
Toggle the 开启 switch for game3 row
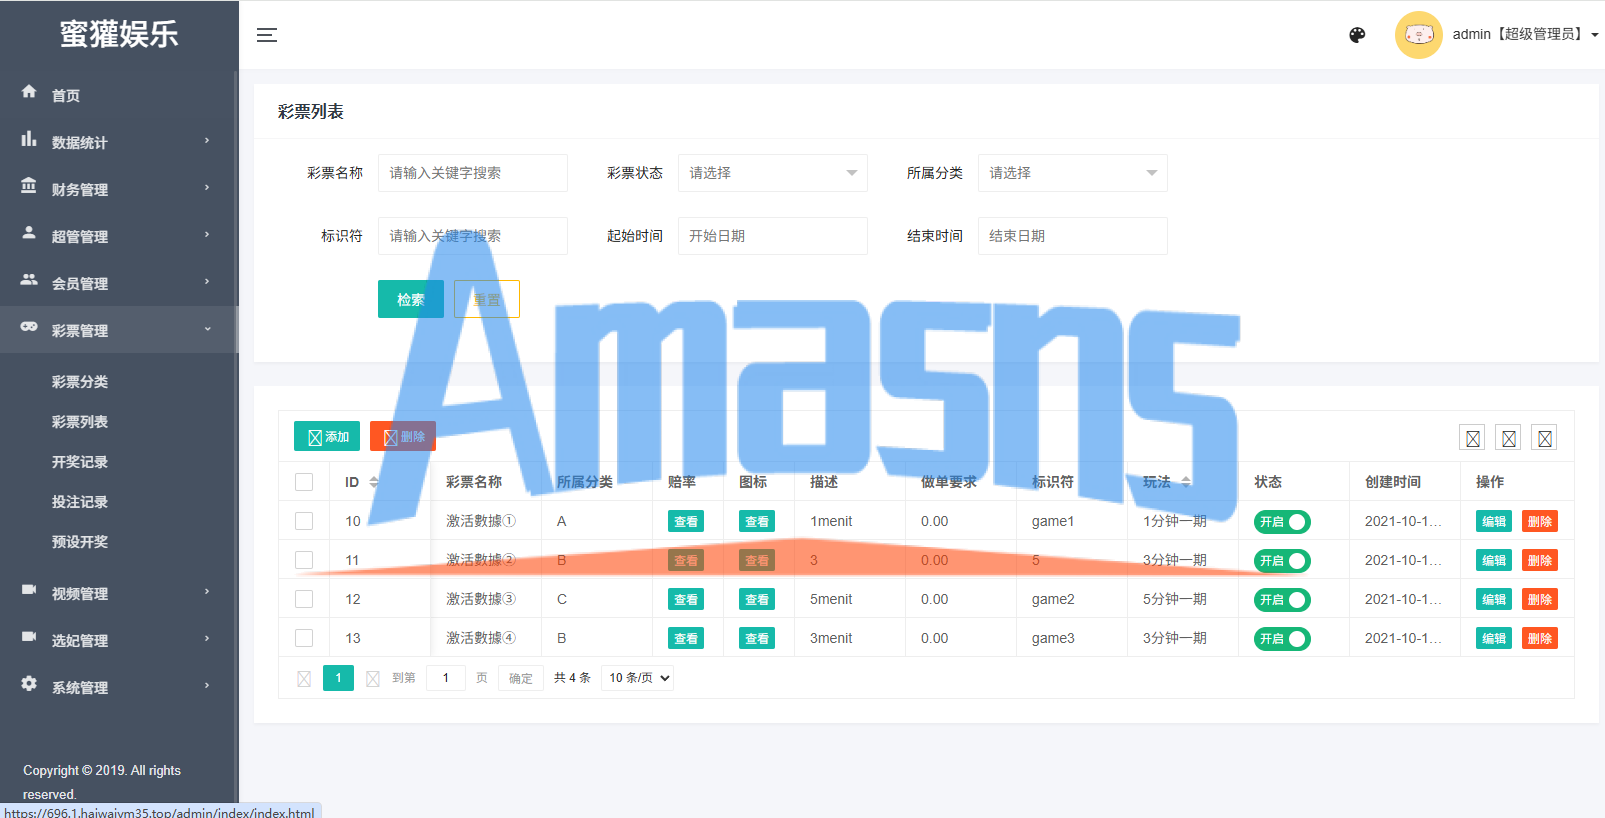pos(1282,639)
